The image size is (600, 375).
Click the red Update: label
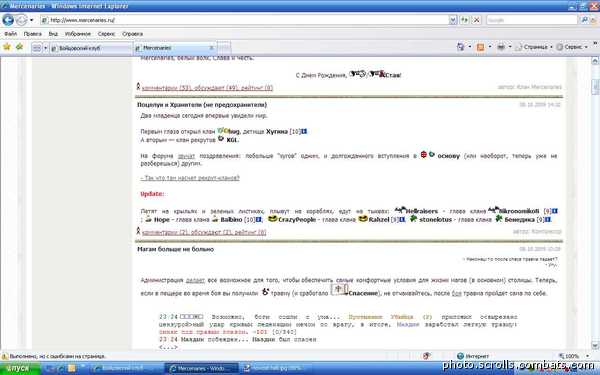point(152,194)
